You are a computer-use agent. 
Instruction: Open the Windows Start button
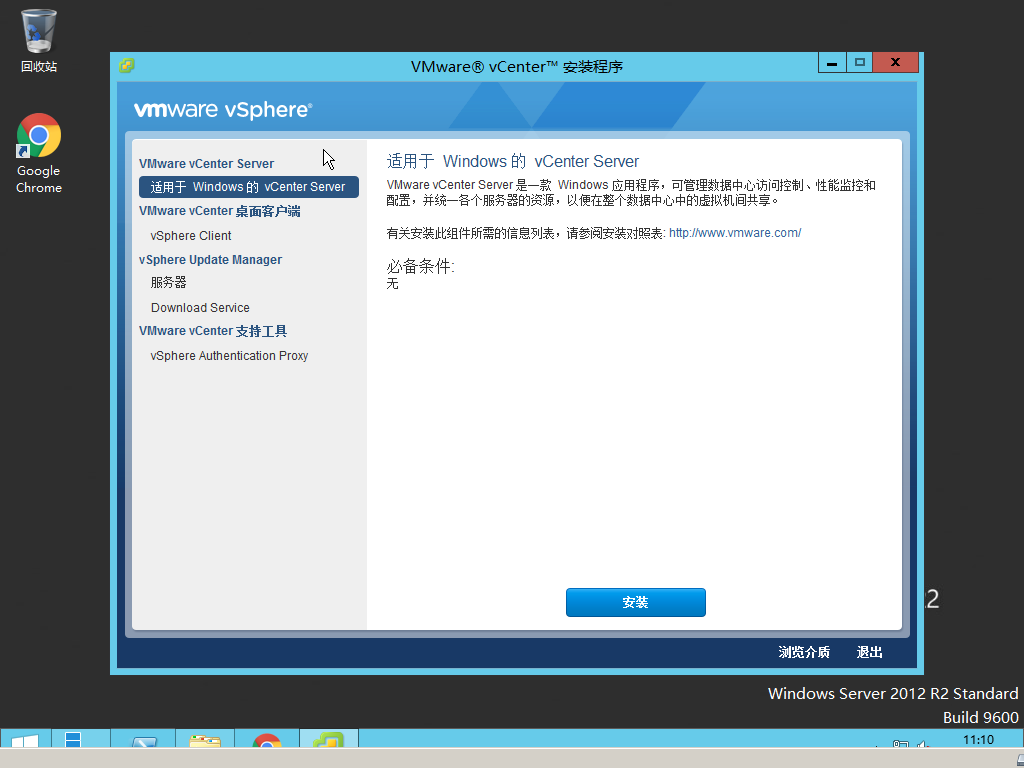pyautogui.click(x=25, y=740)
